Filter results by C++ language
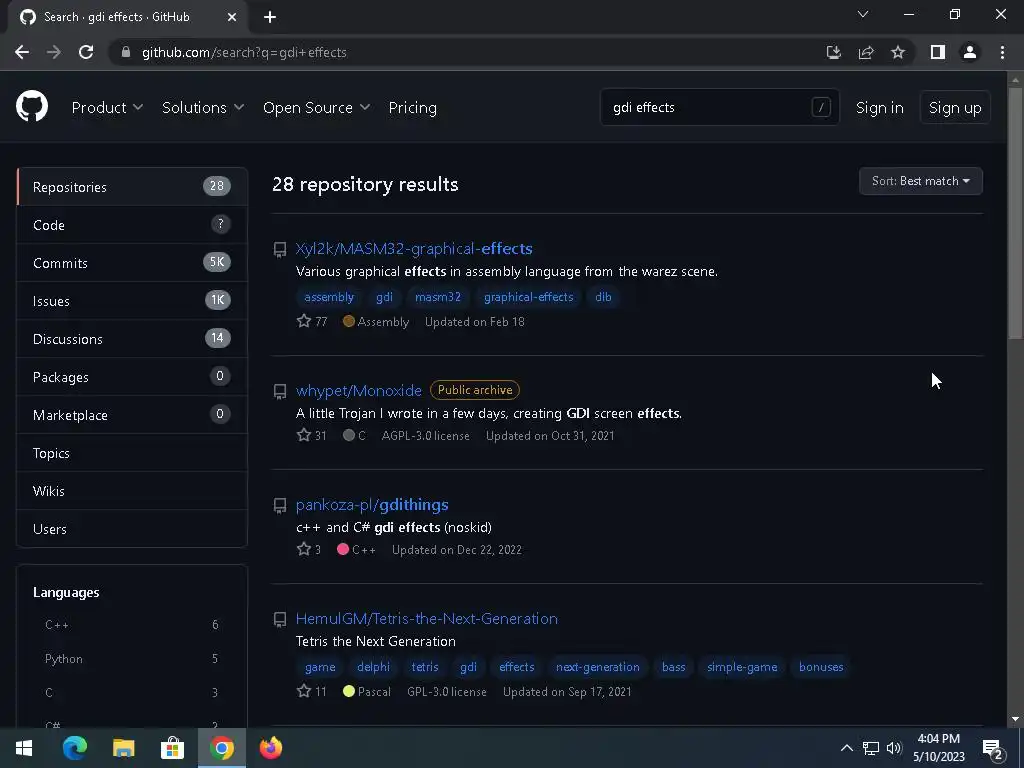Image resolution: width=1024 pixels, height=768 pixels. point(132,625)
